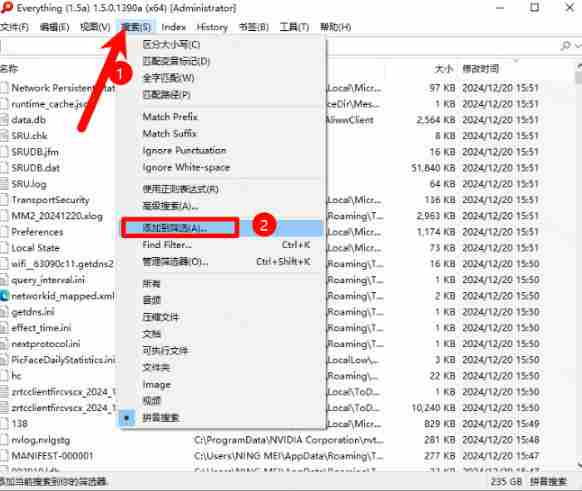The height and width of the screenshot is (491, 582).
Task: Click the file icon beside data.db
Action: [4, 120]
